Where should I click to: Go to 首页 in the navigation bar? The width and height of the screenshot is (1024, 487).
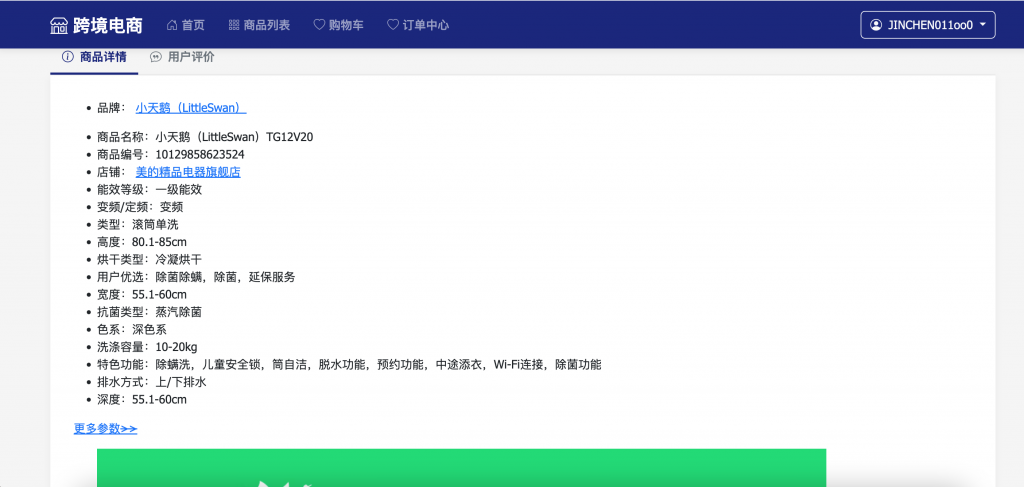(x=186, y=25)
